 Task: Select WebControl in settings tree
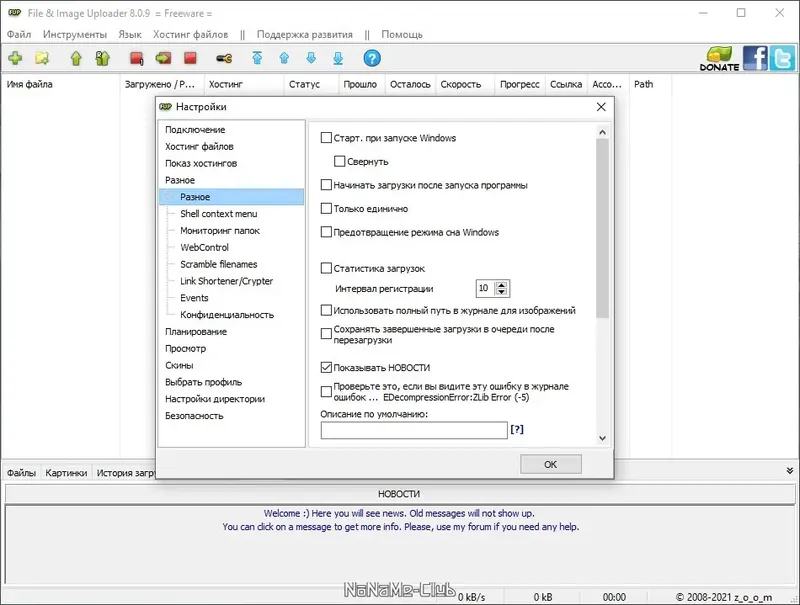204,247
